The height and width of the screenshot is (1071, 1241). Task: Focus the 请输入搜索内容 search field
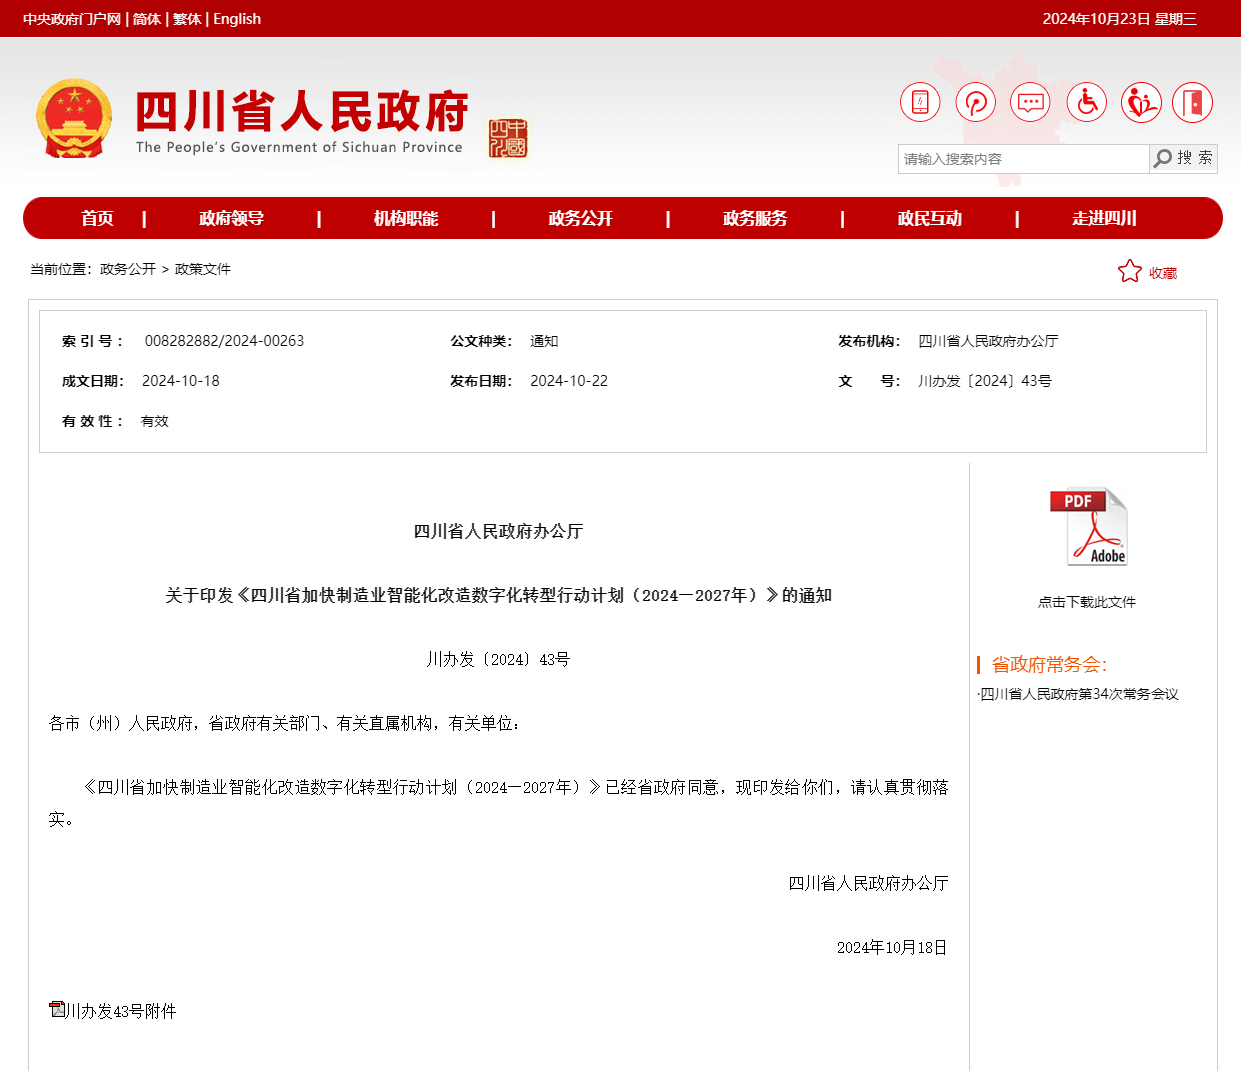[1022, 159]
